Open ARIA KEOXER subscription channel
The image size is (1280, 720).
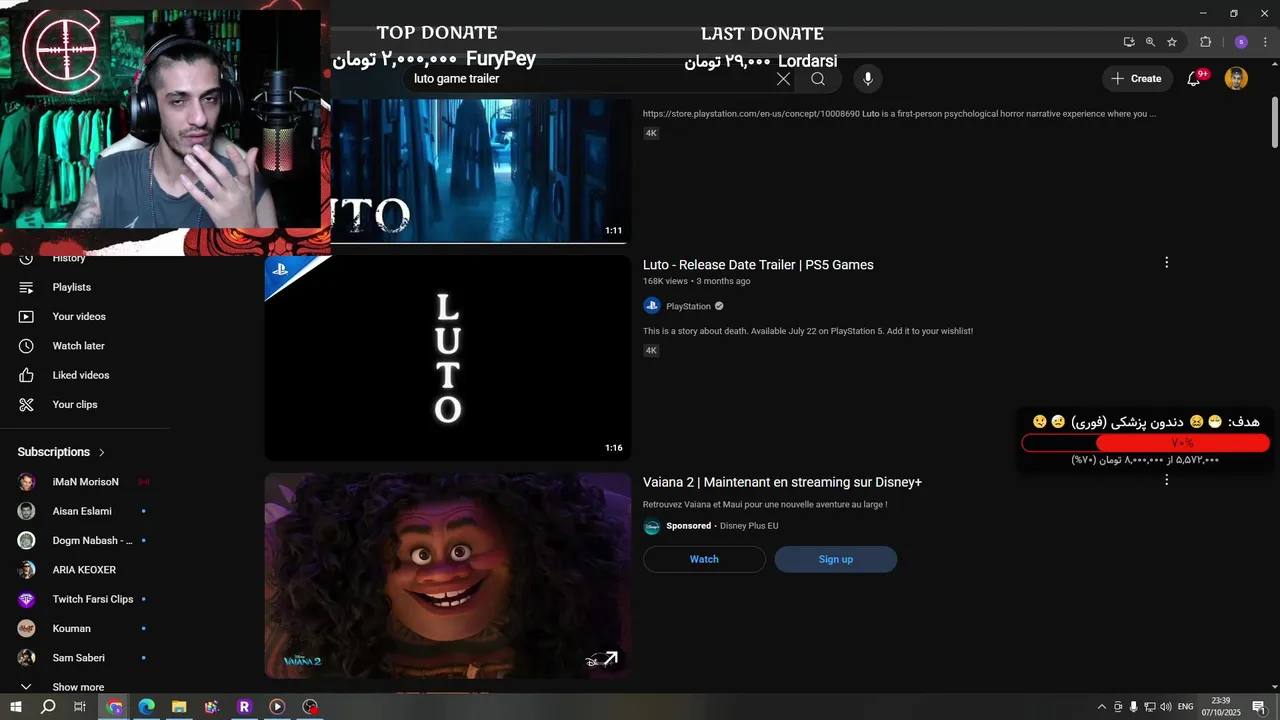point(84,570)
